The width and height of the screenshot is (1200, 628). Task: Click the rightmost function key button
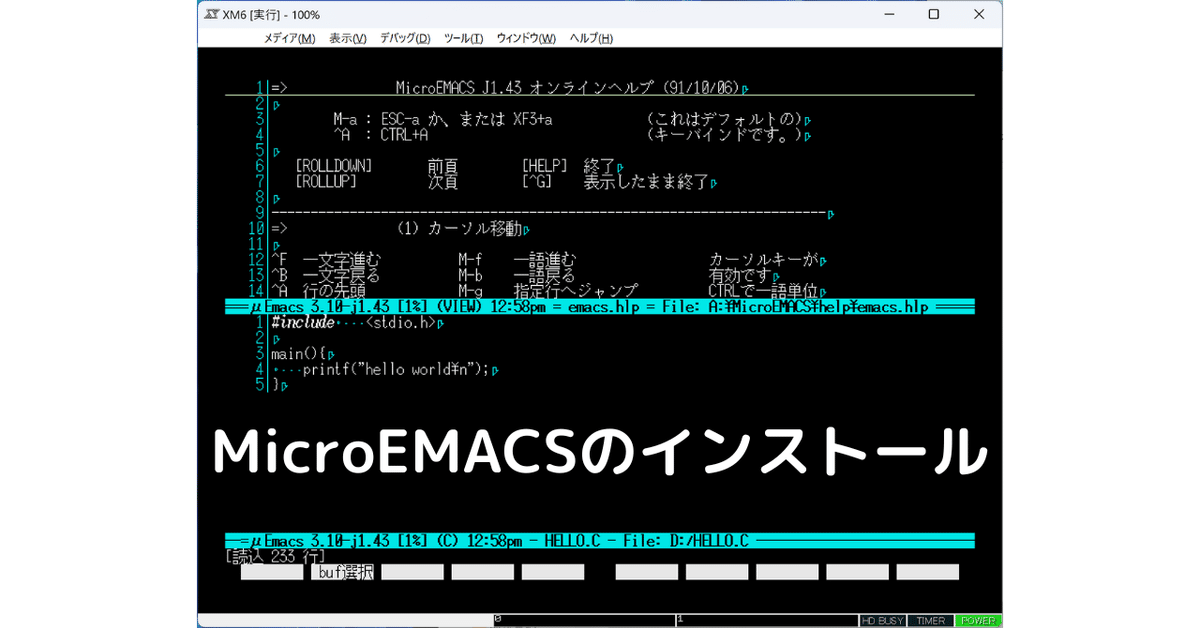pos(929,571)
